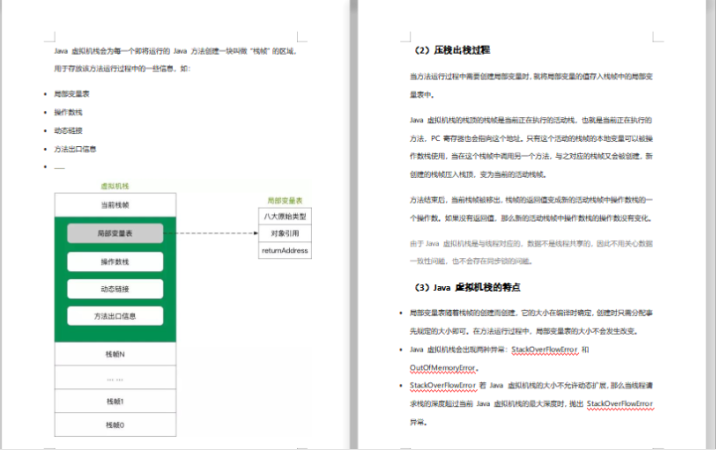Click the gray paragraph line starting "由于 Java 虚拟机栈"
The width and height of the screenshot is (720, 450).
click(531, 243)
